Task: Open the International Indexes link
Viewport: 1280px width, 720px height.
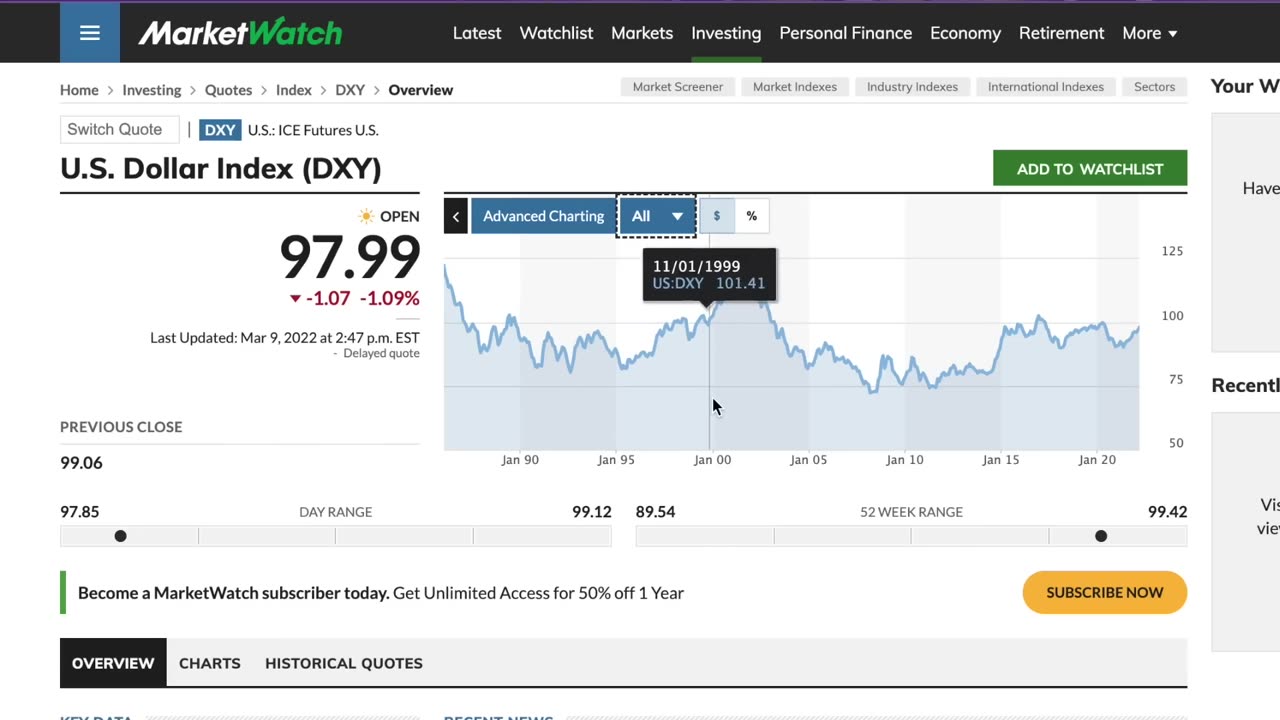Action: click(1046, 87)
